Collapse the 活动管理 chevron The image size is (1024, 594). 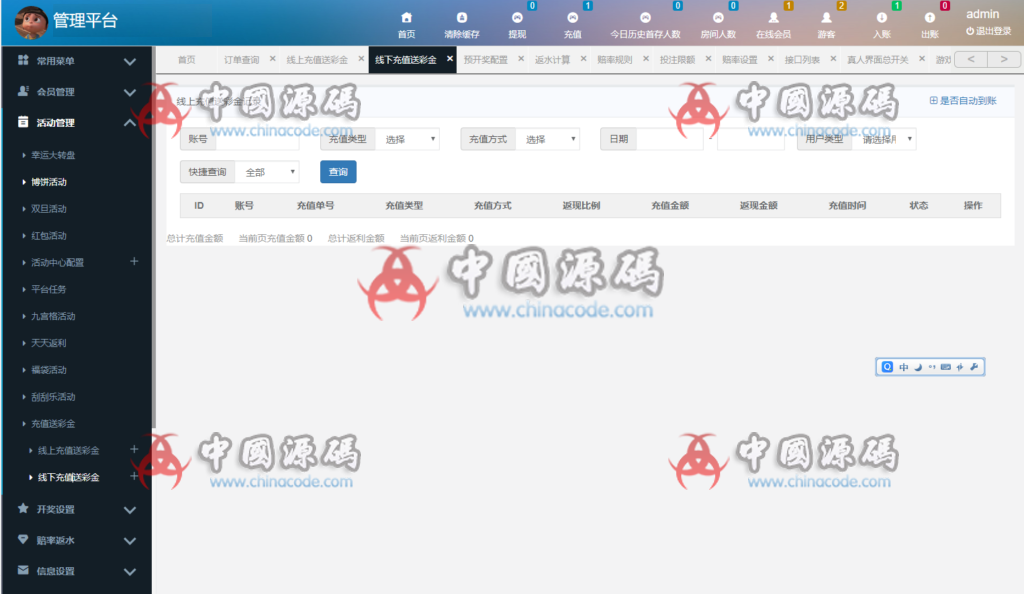click(x=129, y=122)
